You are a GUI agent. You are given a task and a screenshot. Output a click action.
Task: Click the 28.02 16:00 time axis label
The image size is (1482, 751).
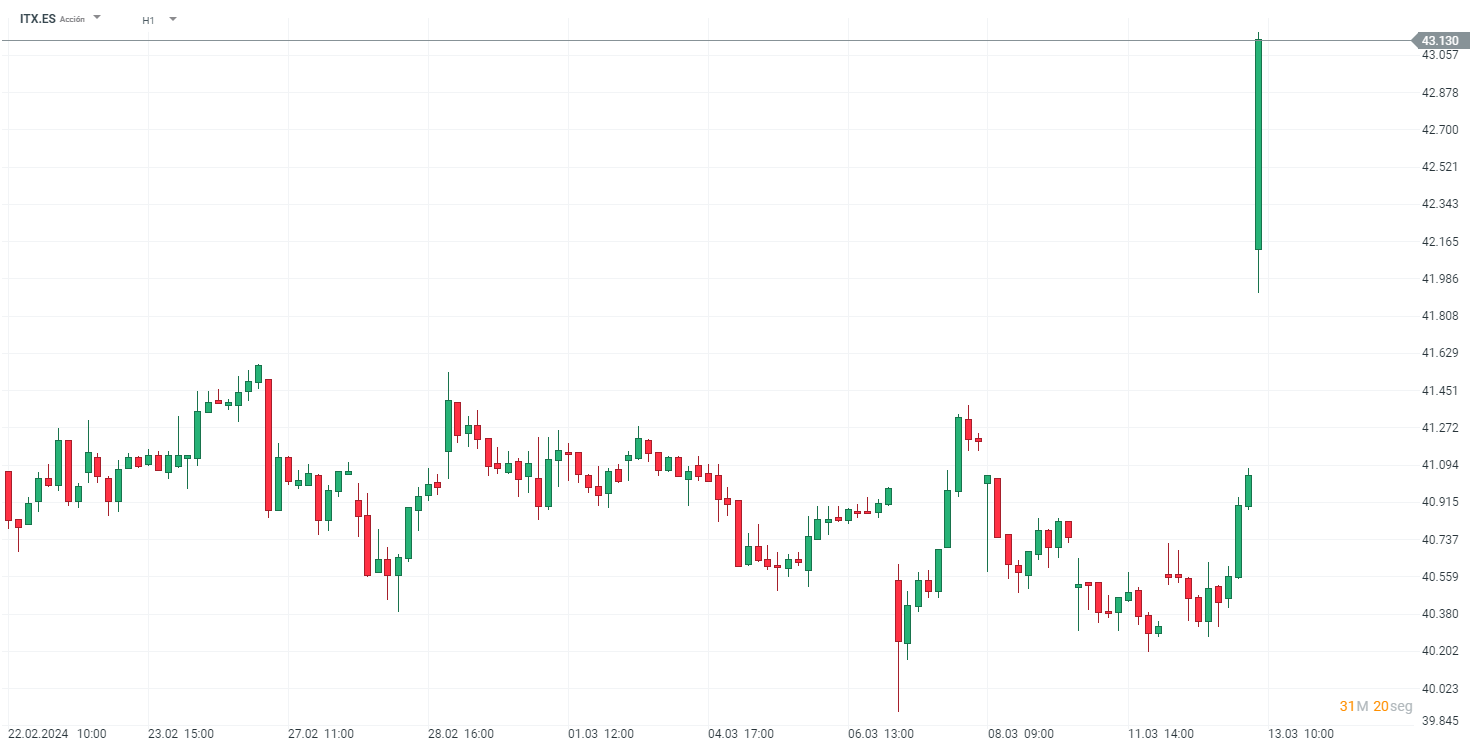(x=461, y=734)
